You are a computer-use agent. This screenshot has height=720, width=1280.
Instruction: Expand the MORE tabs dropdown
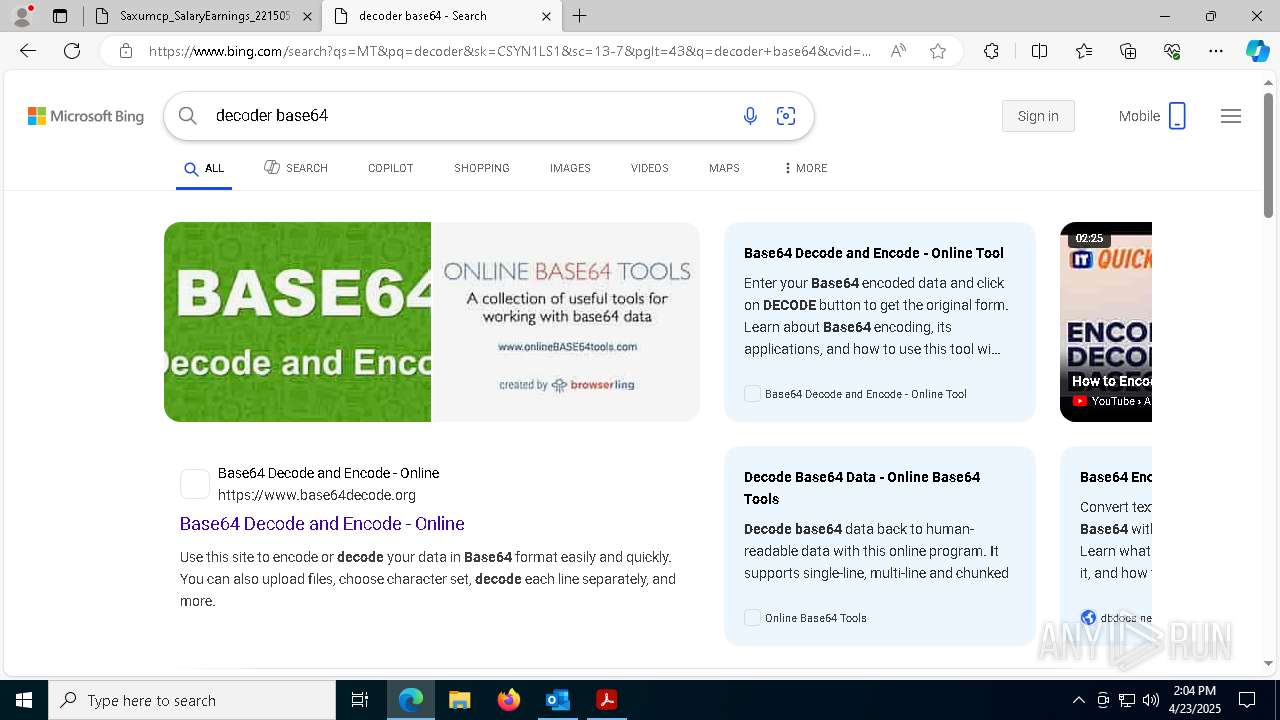pos(805,168)
